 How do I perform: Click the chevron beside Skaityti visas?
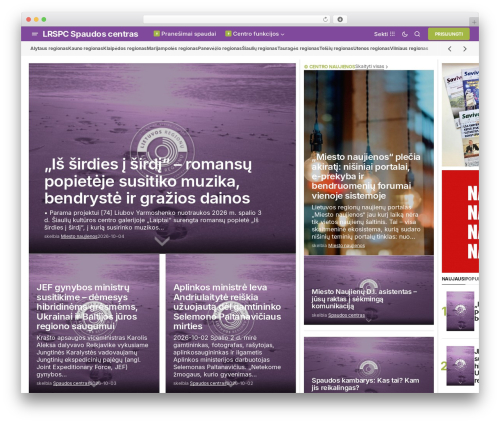tap(387, 67)
